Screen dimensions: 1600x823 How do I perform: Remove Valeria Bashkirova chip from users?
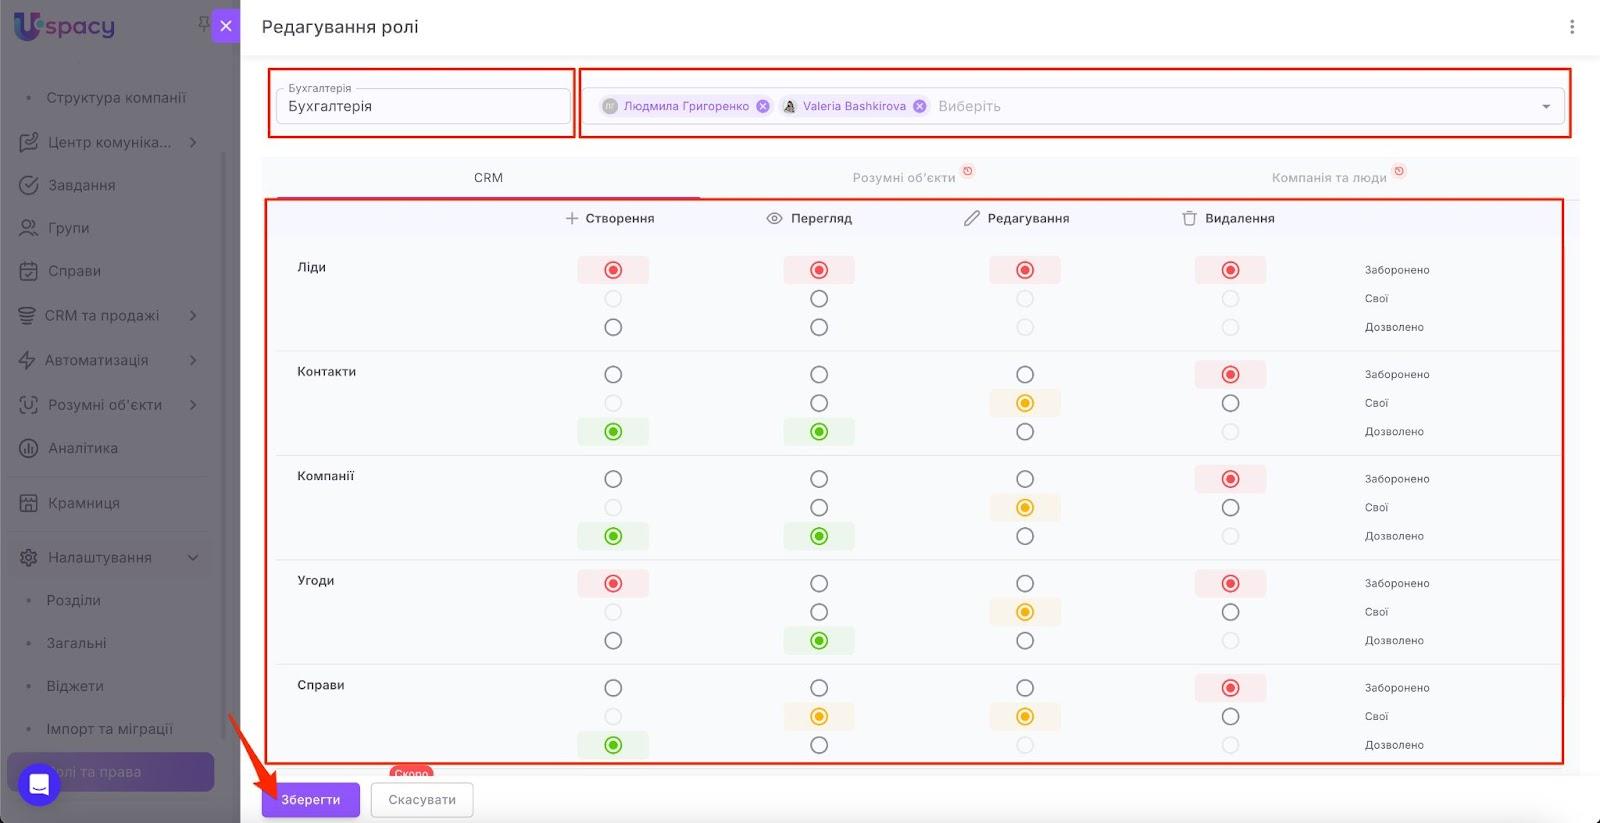pyautogui.click(x=920, y=106)
